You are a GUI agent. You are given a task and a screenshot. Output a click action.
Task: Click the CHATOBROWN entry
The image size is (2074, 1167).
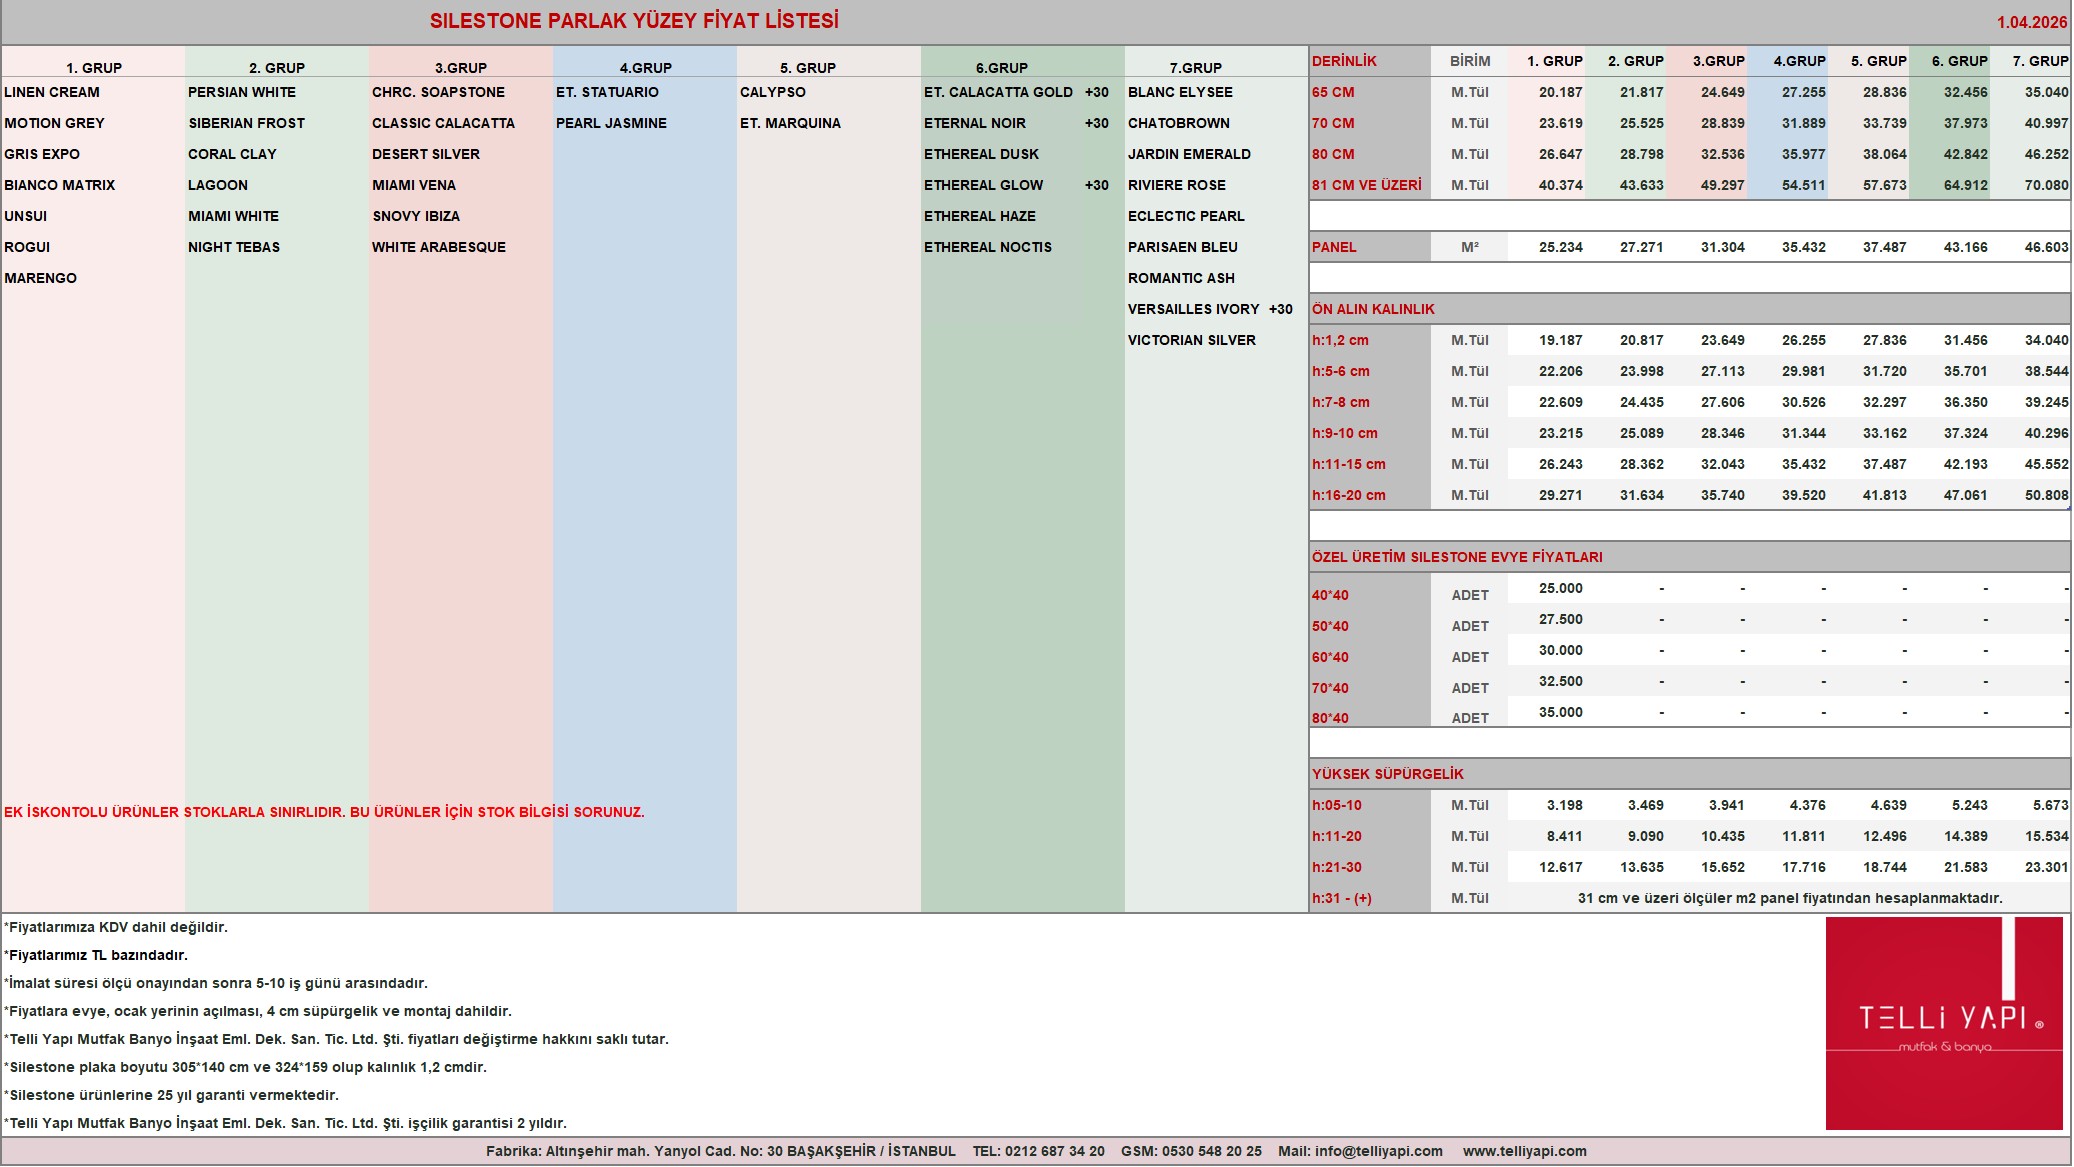tap(1179, 123)
